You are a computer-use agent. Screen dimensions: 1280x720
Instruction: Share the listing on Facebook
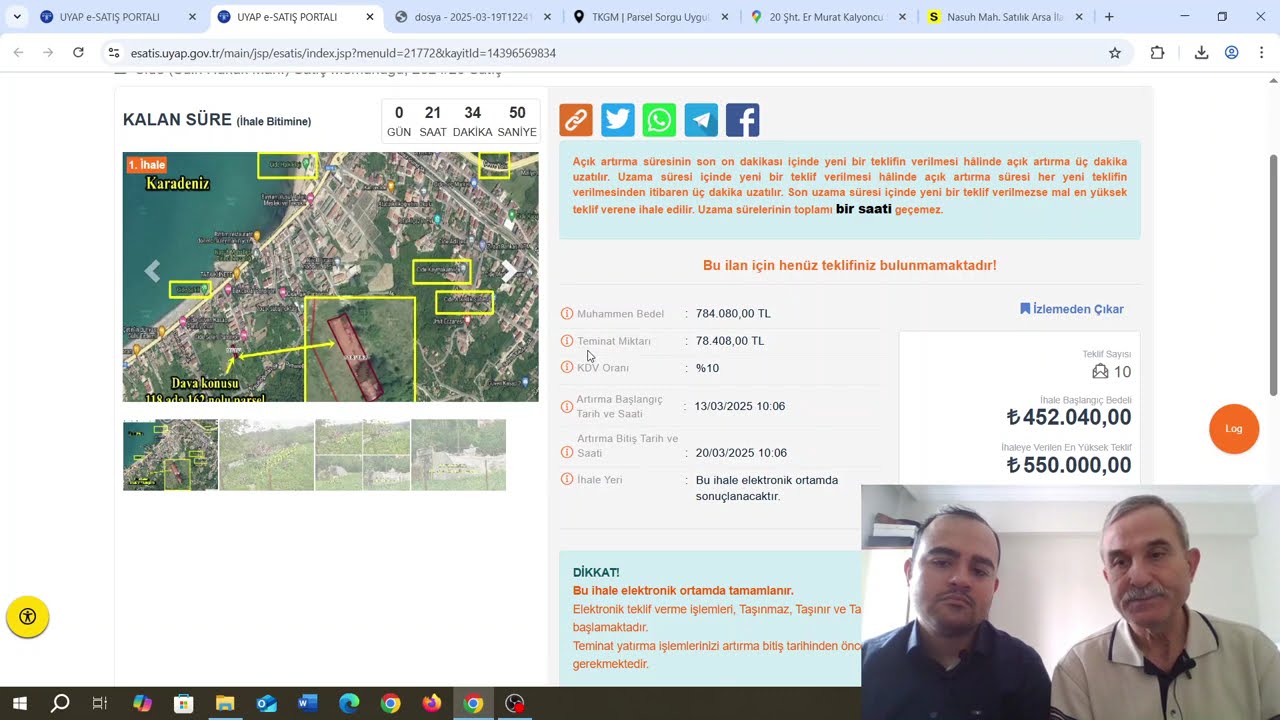point(742,120)
